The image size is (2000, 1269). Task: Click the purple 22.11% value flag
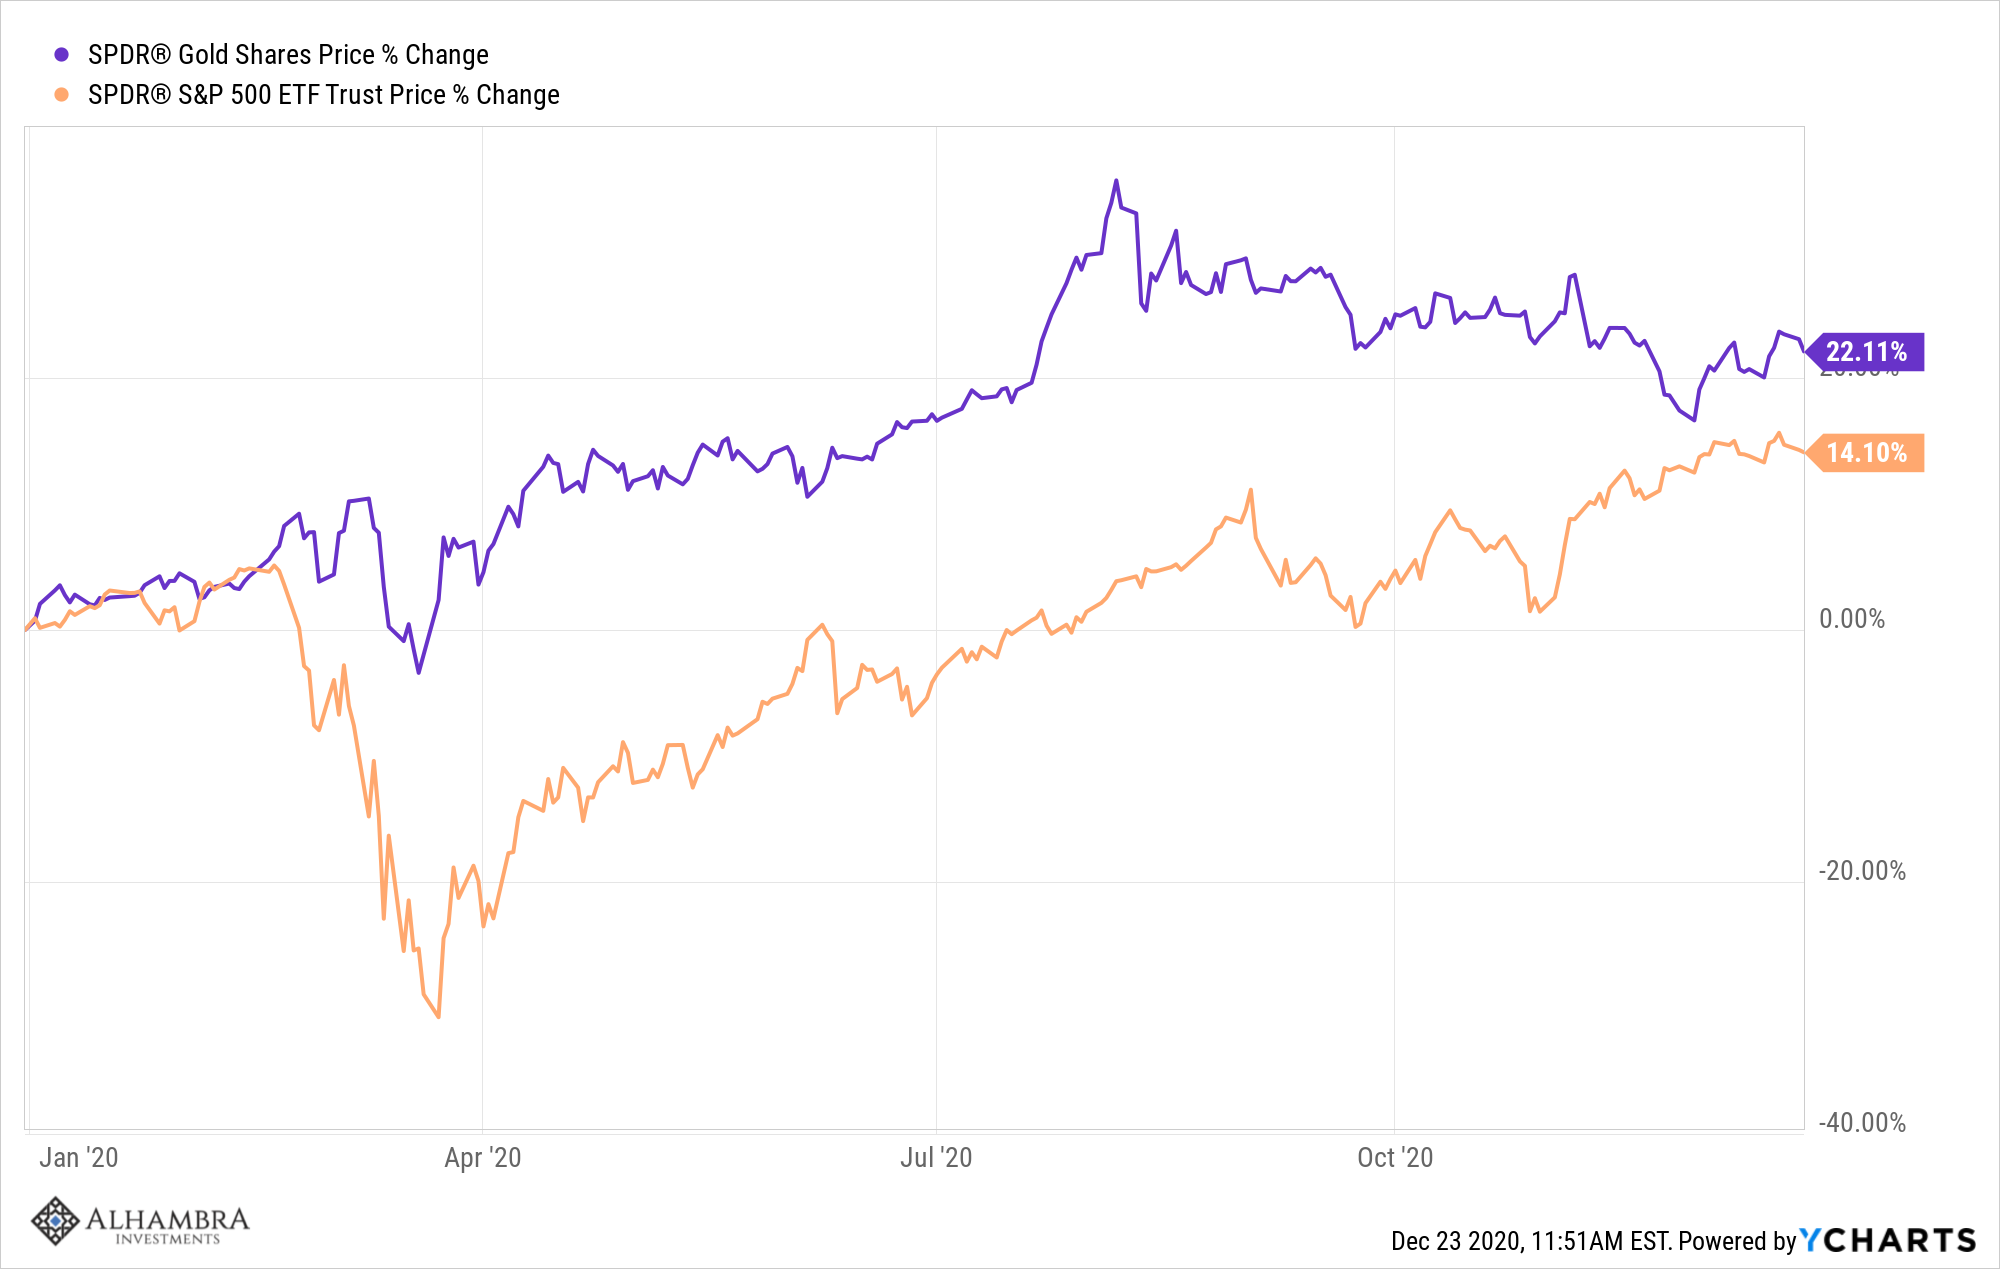click(1866, 352)
